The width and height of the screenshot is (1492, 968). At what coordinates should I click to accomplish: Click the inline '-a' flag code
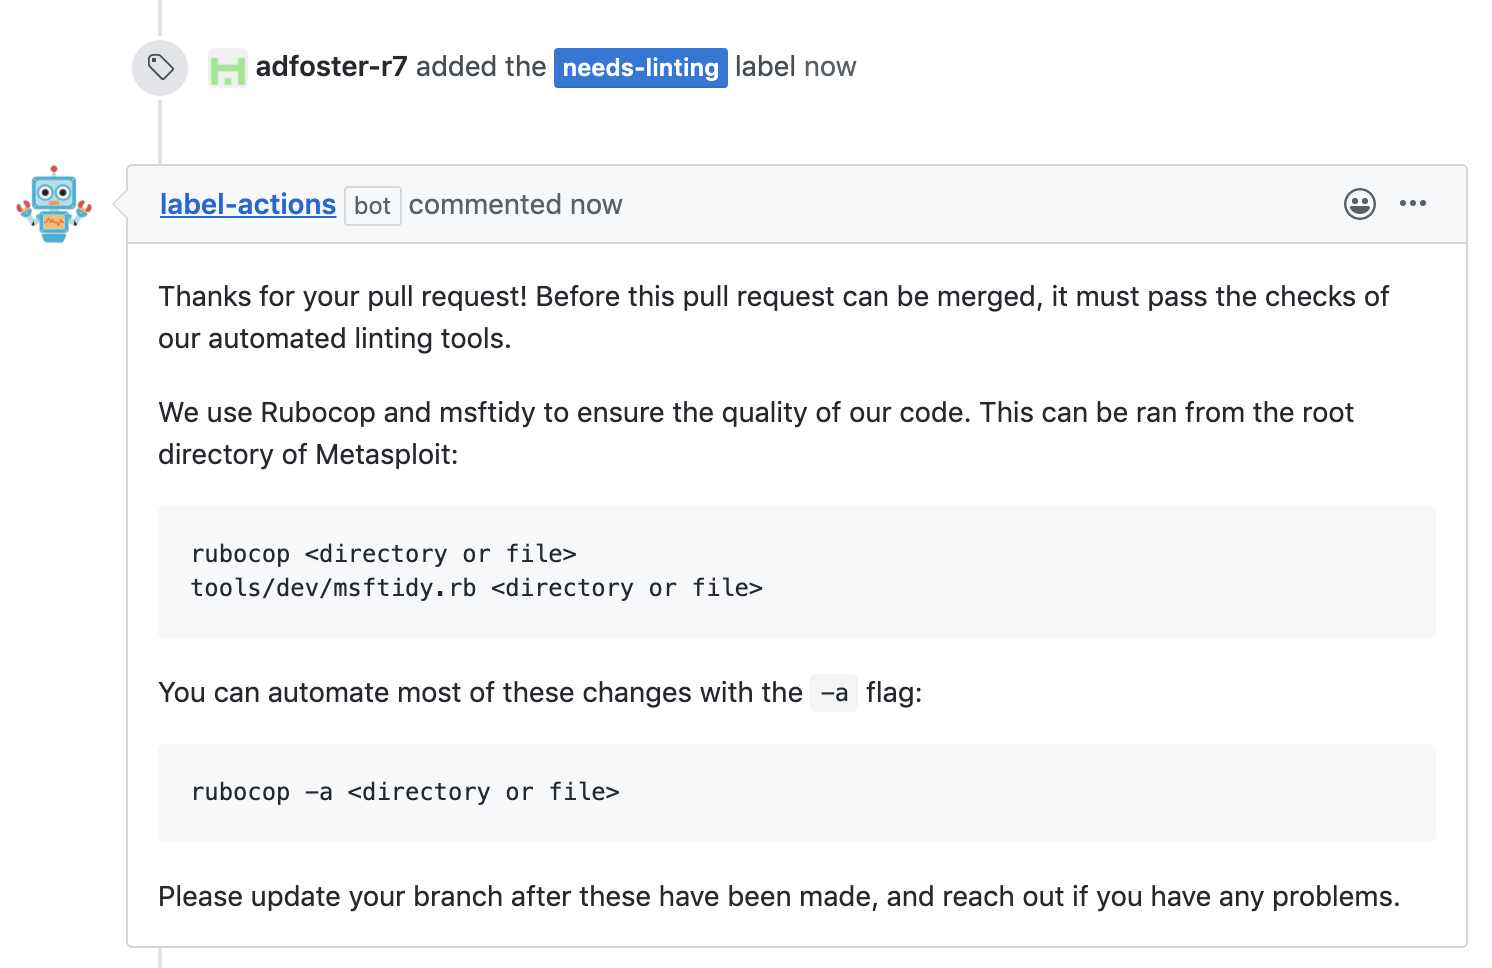(834, 692)
